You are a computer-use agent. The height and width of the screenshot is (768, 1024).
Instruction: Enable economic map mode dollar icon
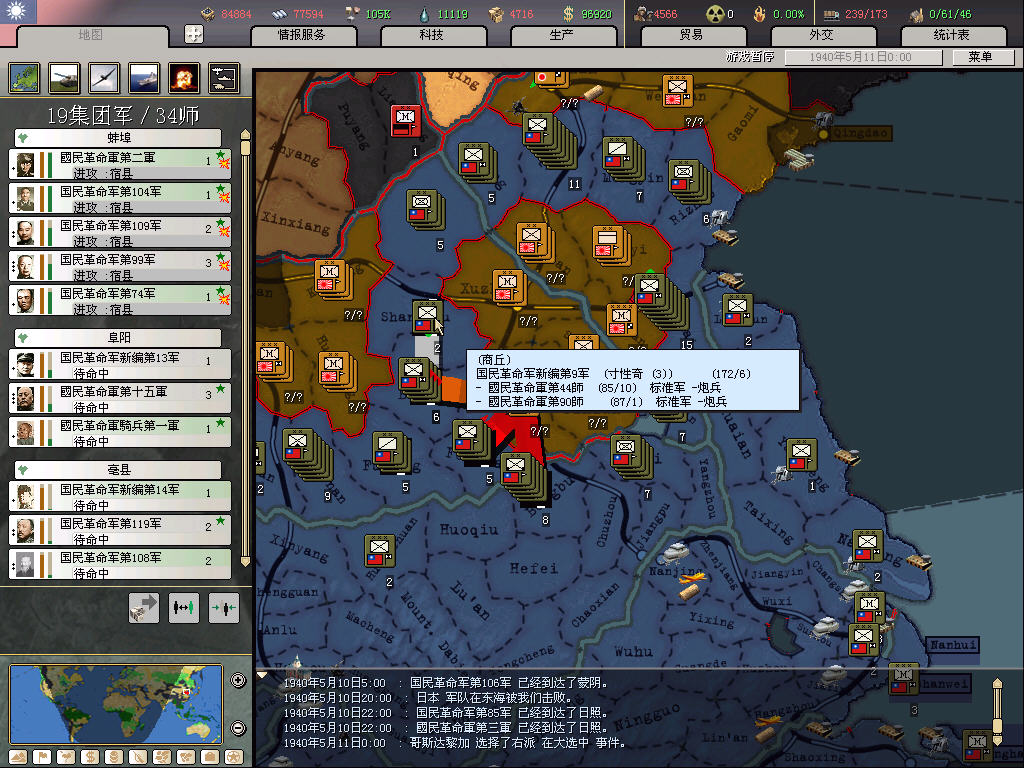click(x=90, y=758)
